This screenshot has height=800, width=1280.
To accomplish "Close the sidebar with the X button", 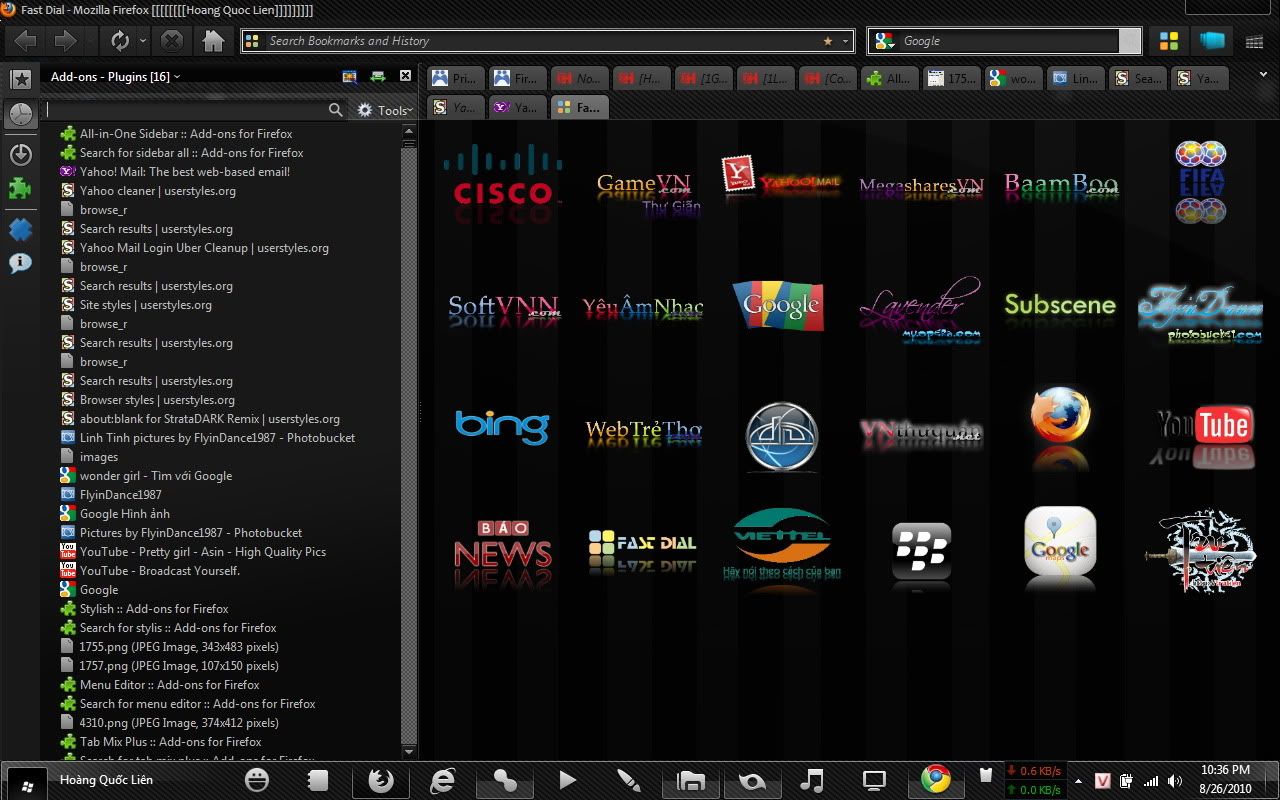I will (x=405, y=75).
